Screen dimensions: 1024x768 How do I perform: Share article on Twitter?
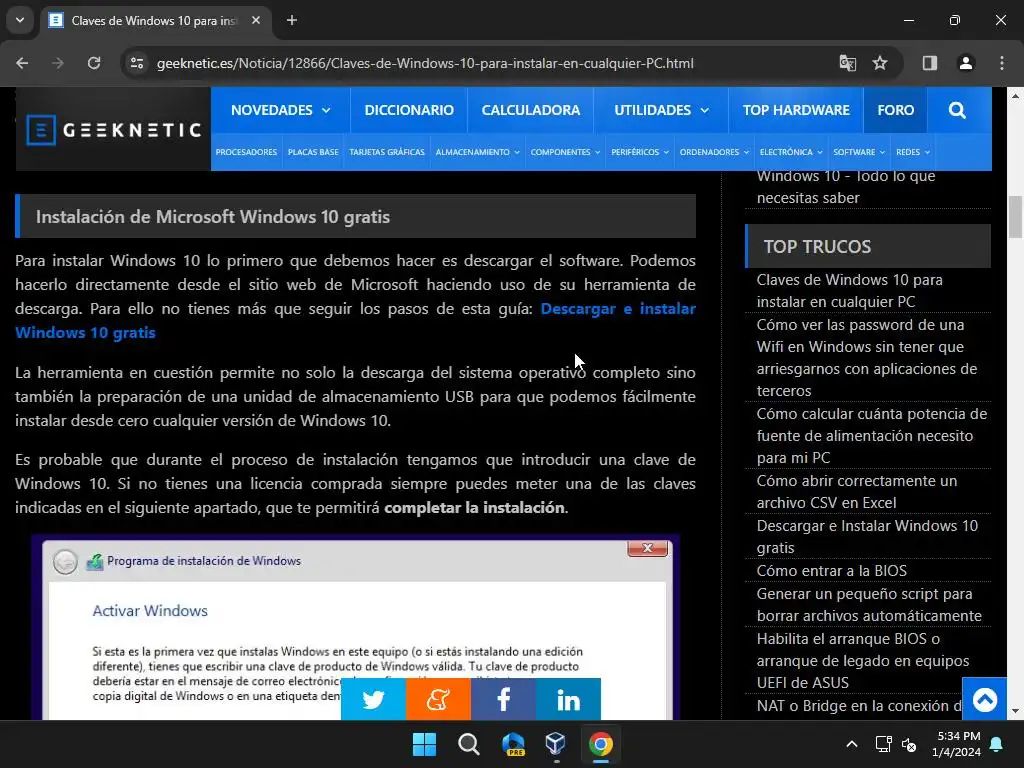(373, 699)
